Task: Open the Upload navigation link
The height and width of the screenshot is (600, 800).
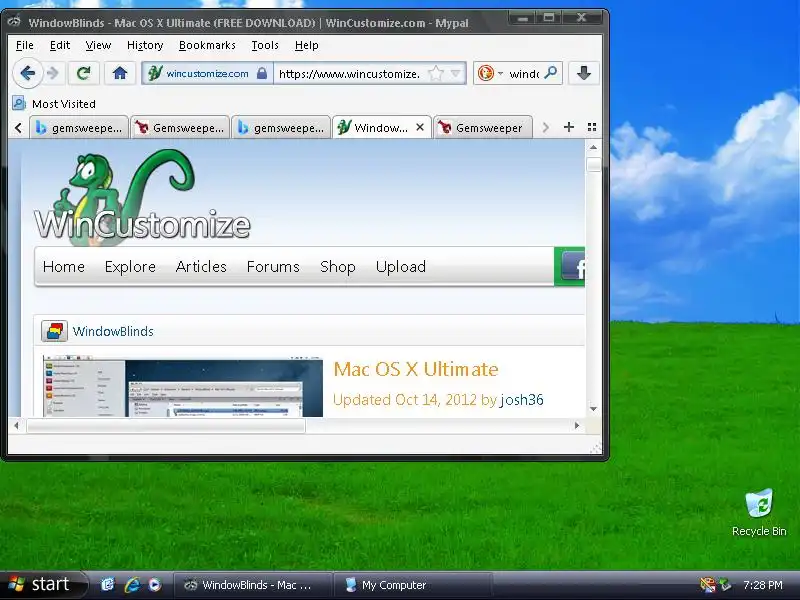Action: click(401, 267)
